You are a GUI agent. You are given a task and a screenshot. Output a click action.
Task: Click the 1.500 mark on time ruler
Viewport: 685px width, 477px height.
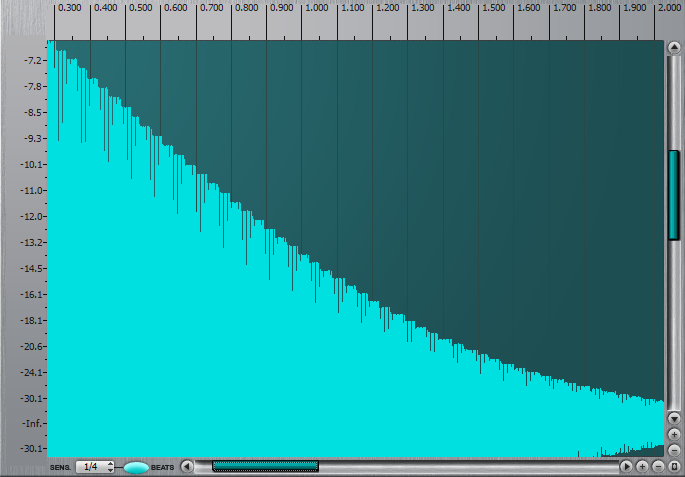(494, 8)
